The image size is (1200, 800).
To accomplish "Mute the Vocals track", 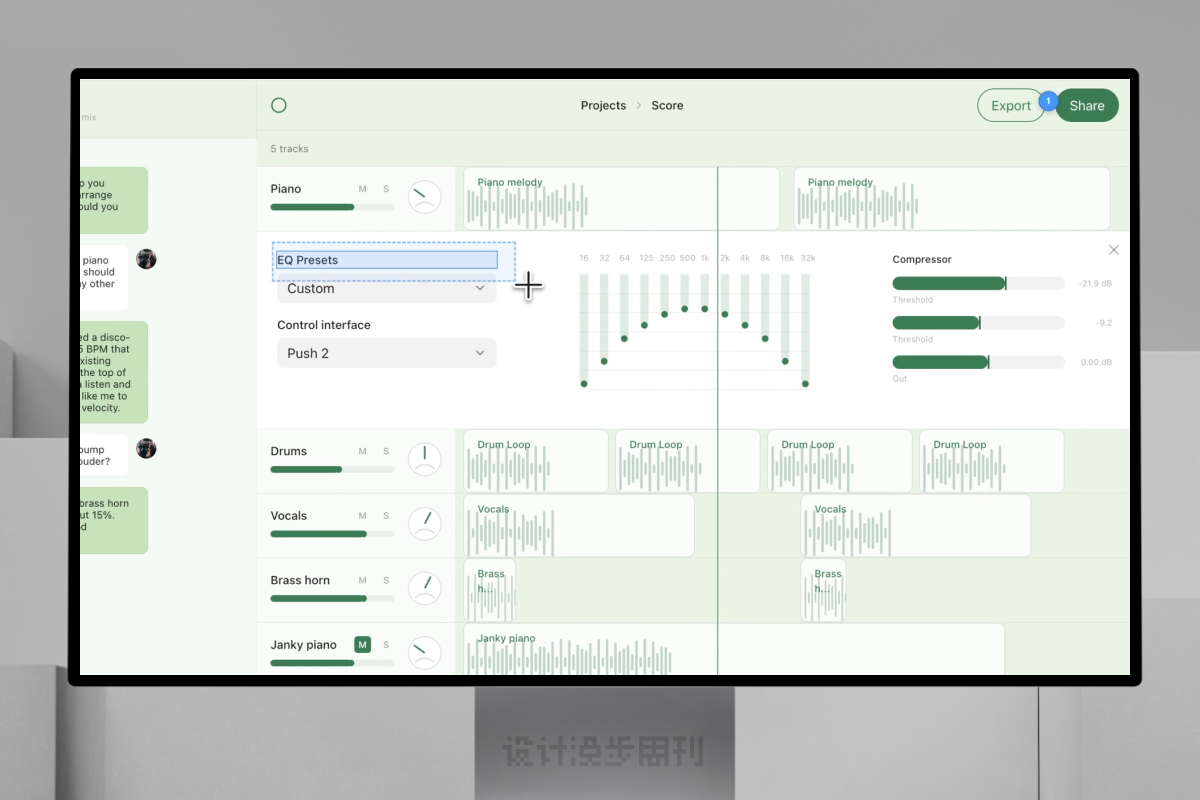I will pyautogui.click(x=362, y=516).
